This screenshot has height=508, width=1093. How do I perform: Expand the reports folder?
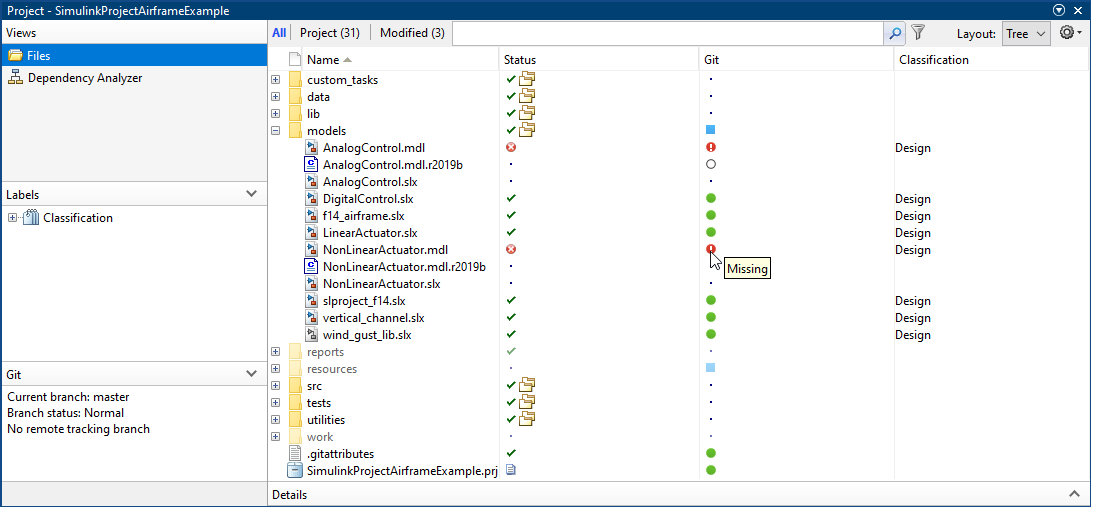(275, 352)
